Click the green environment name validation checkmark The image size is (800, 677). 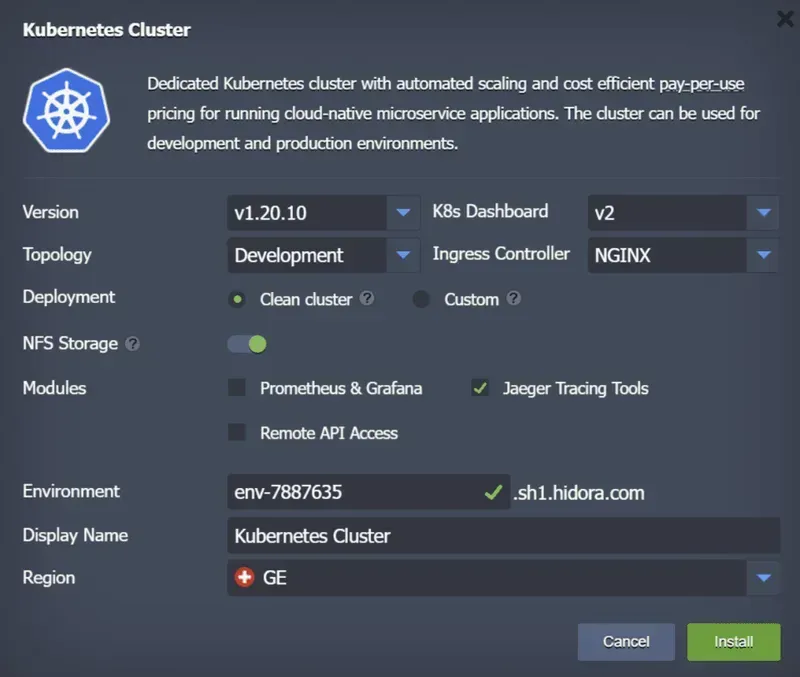click(x=493, y=492)
